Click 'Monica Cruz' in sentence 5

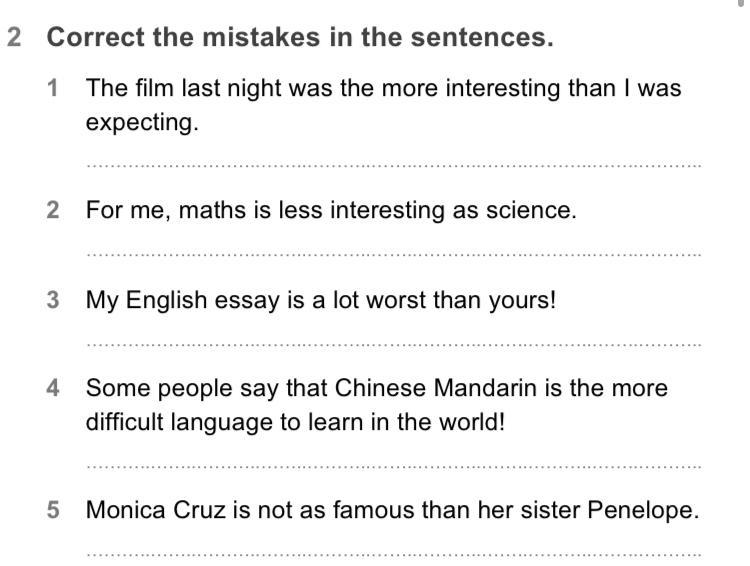click(155, 510)
